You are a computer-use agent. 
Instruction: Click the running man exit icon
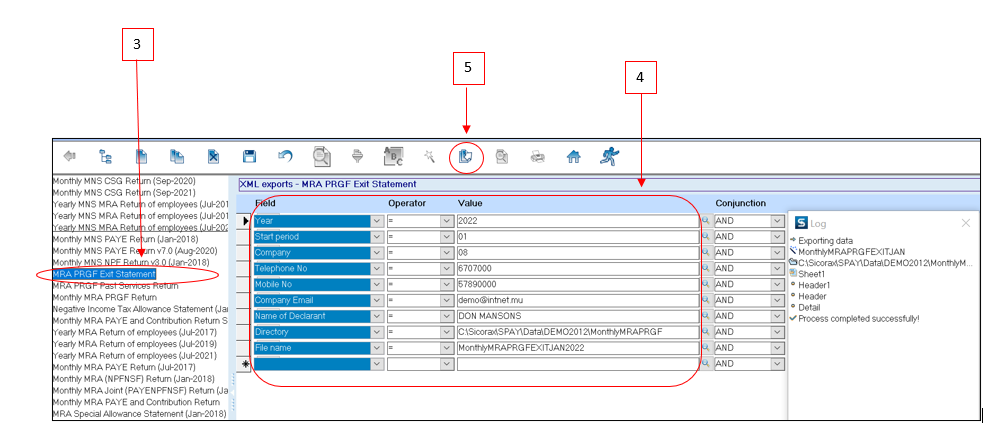609,156
